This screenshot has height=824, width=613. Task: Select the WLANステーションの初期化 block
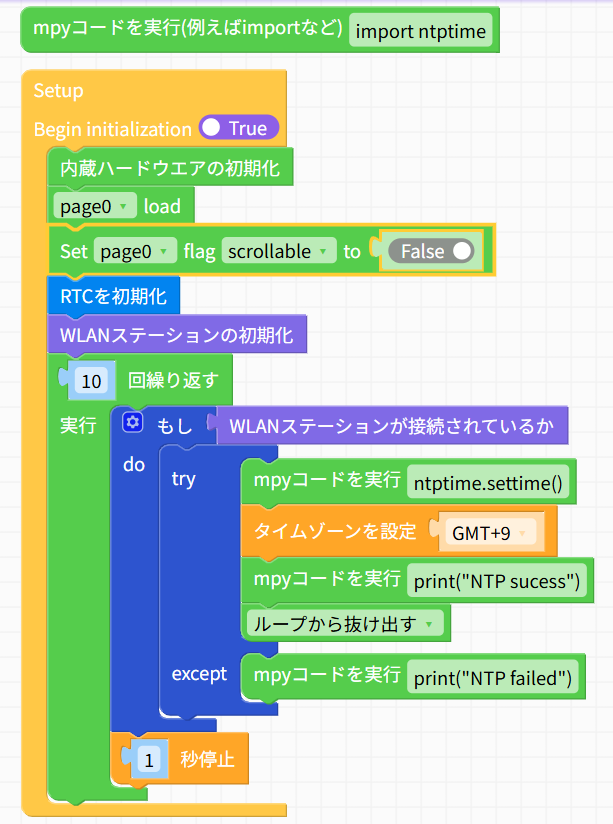pyautogui.click(x=177, y=334)
